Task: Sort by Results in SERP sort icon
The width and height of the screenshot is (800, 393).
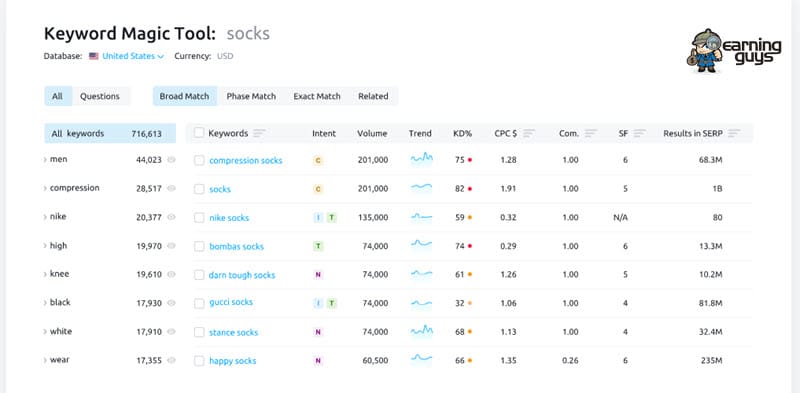Action: 734,133
